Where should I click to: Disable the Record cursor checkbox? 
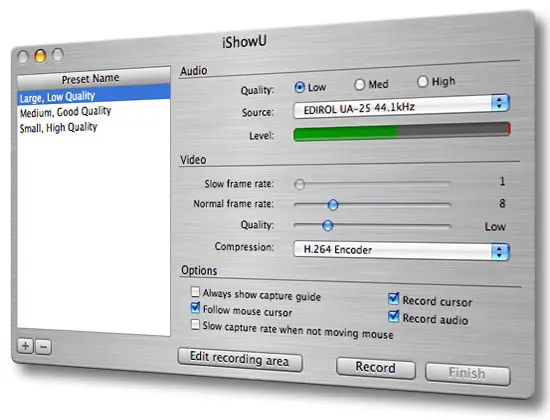(394, 299)
